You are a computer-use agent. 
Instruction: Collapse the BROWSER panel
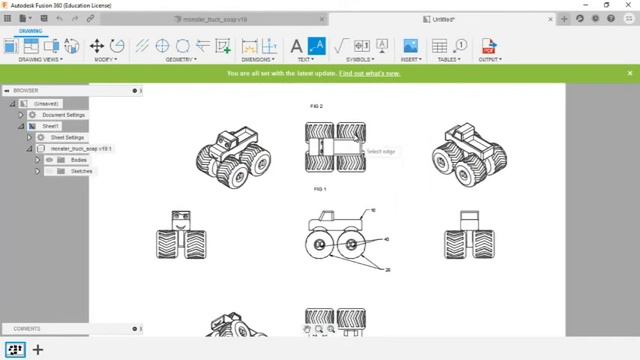click(7, 91)
